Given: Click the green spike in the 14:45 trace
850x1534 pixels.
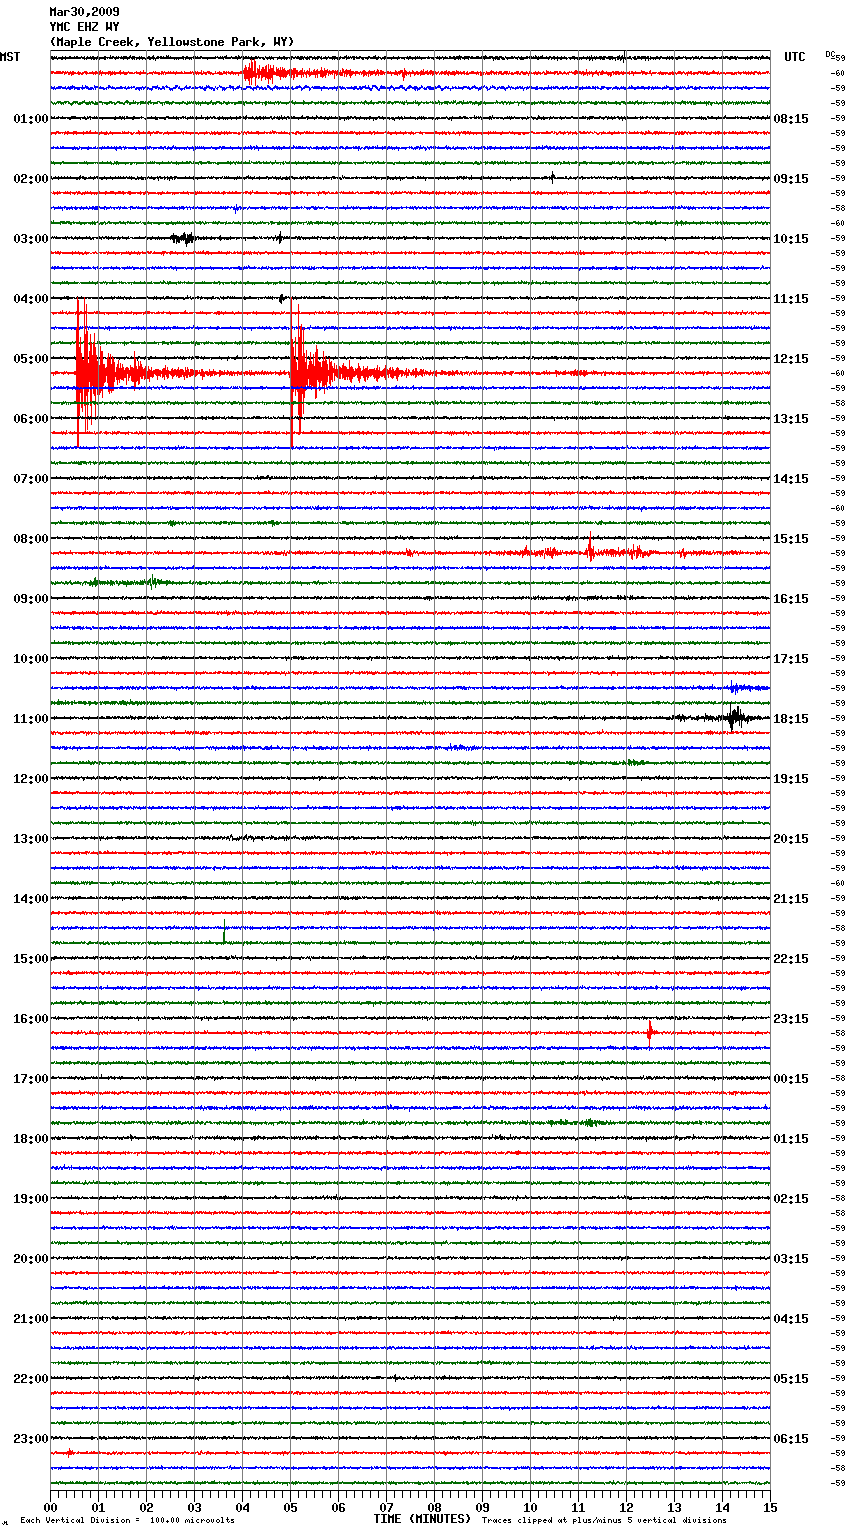Looking at the screenshot, I should pos(224,932).
